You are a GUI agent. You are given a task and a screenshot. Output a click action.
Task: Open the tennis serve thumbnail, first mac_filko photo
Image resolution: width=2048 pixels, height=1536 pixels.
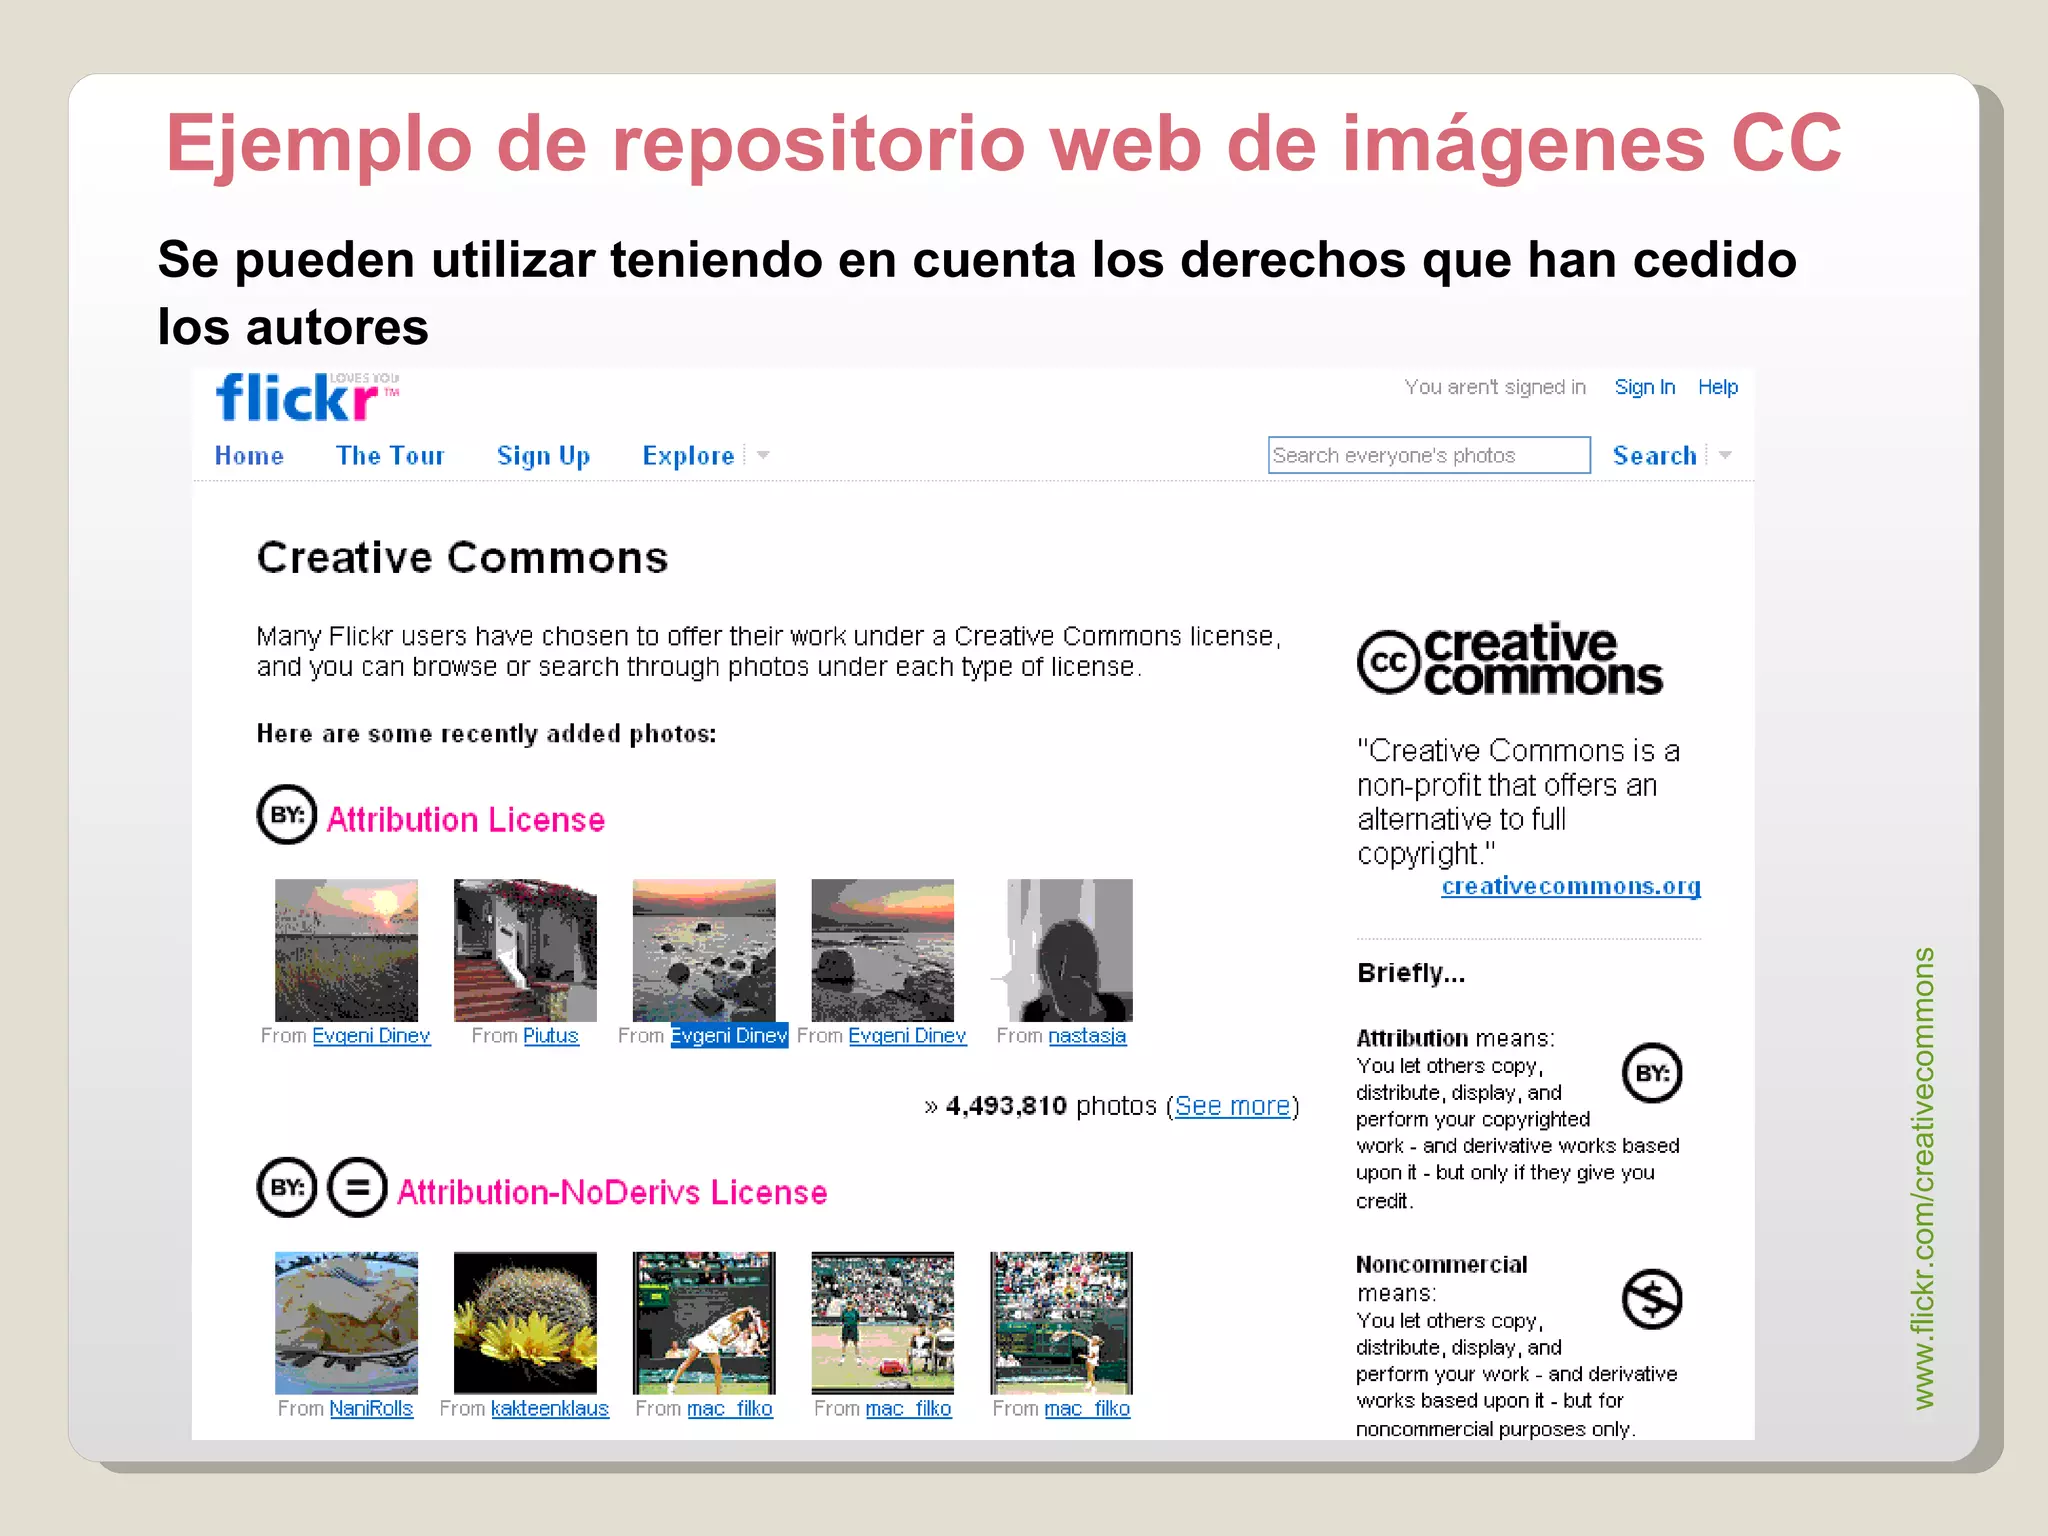704,1323
